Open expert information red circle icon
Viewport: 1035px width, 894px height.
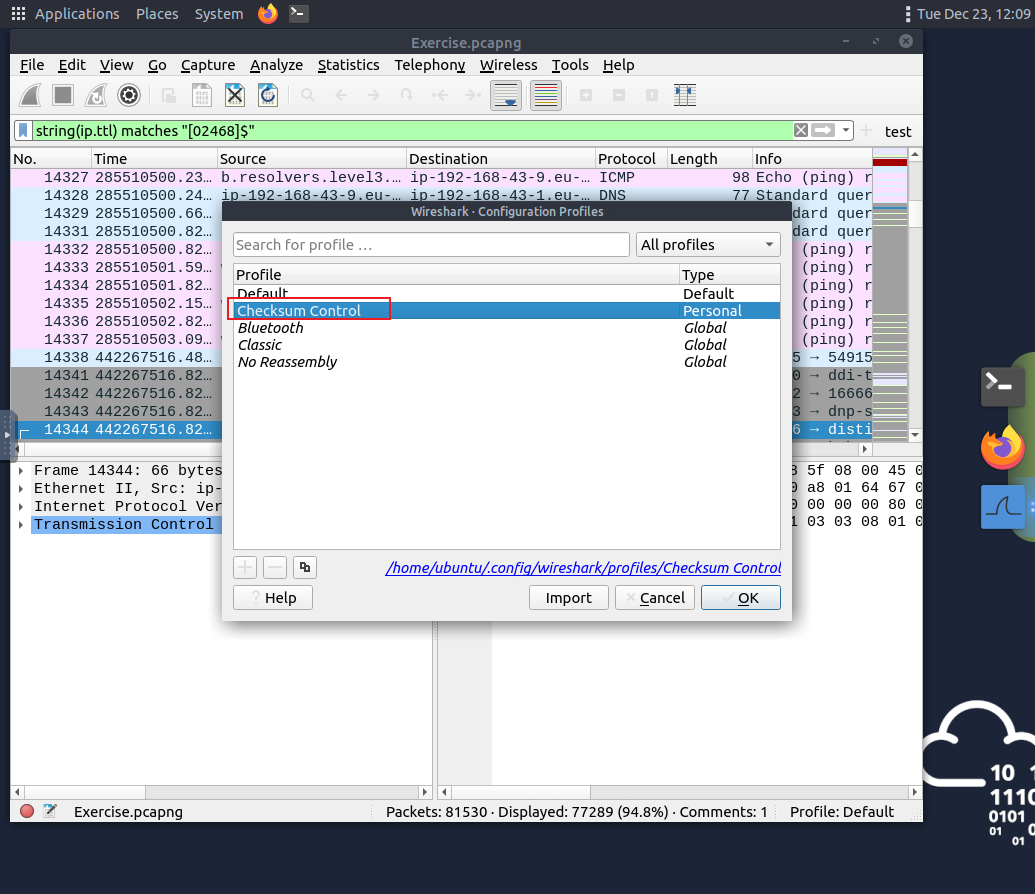27,811
